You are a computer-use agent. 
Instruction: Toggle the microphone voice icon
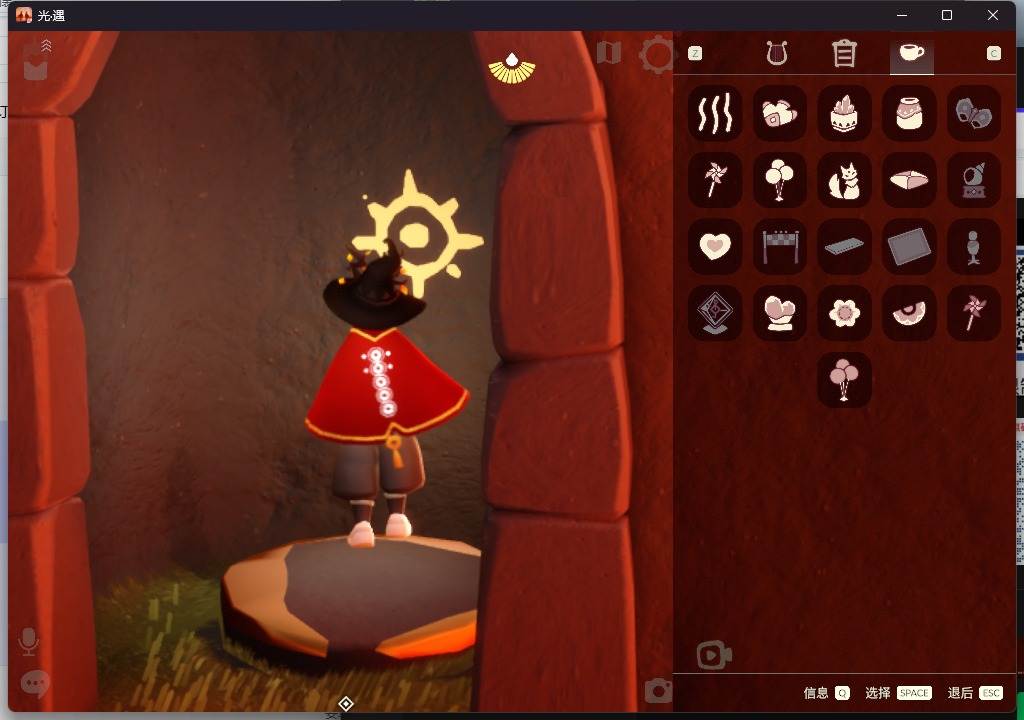(x=29, y=642)
